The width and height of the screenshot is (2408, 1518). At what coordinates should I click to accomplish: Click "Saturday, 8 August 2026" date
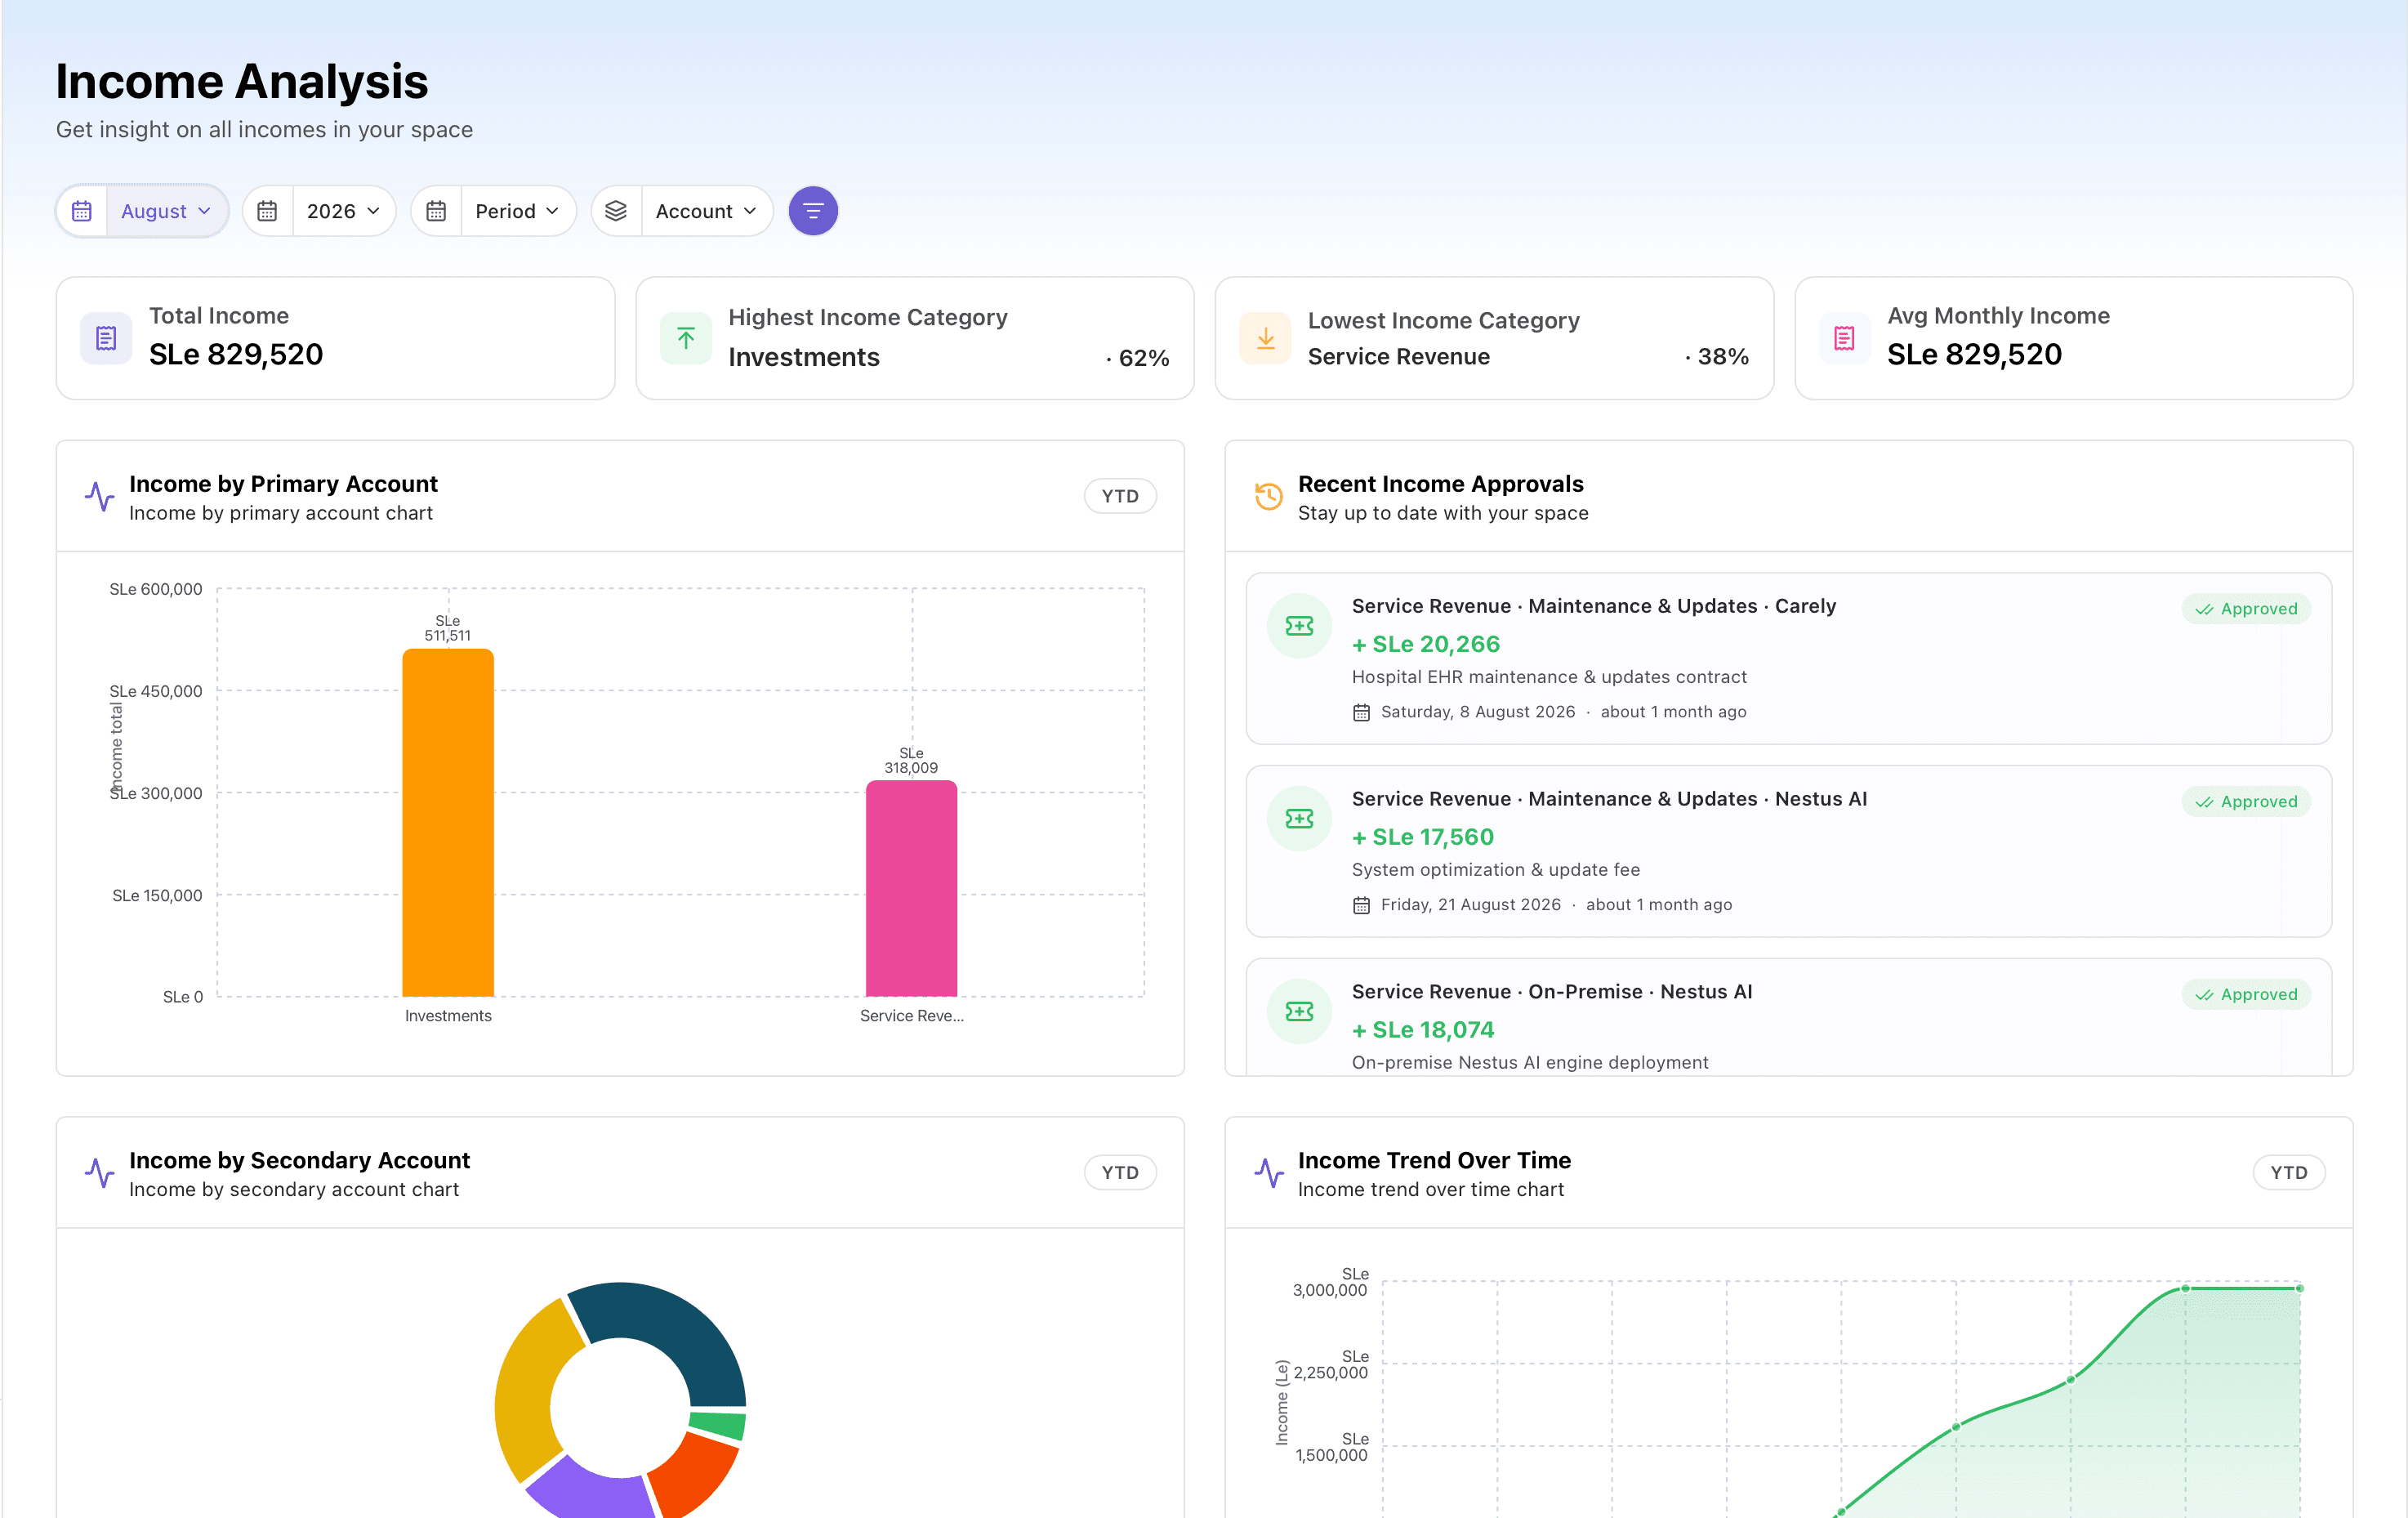click(1477, 712)
